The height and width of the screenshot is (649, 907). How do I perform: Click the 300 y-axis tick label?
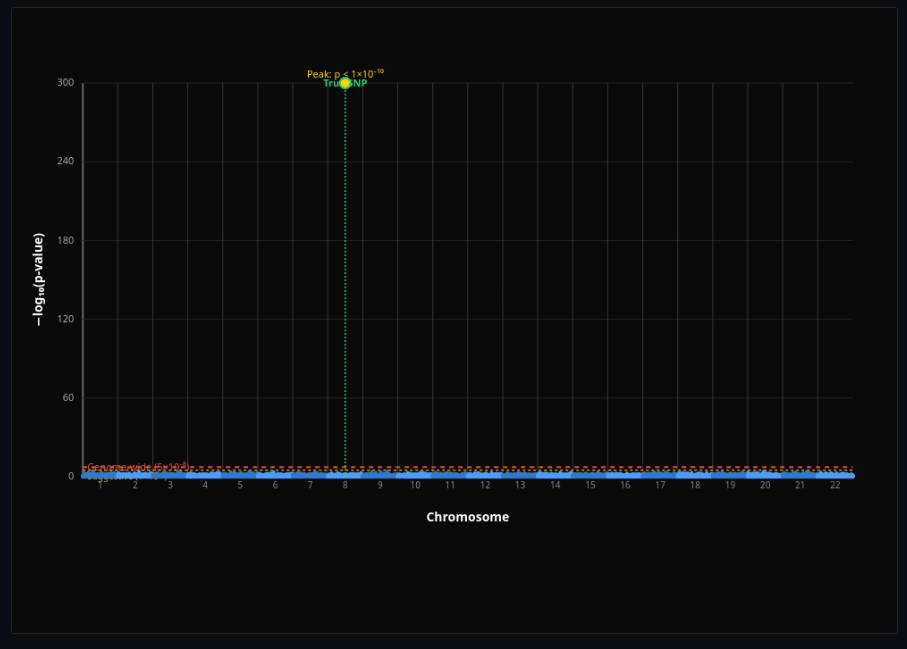click(x=66, y=83)
